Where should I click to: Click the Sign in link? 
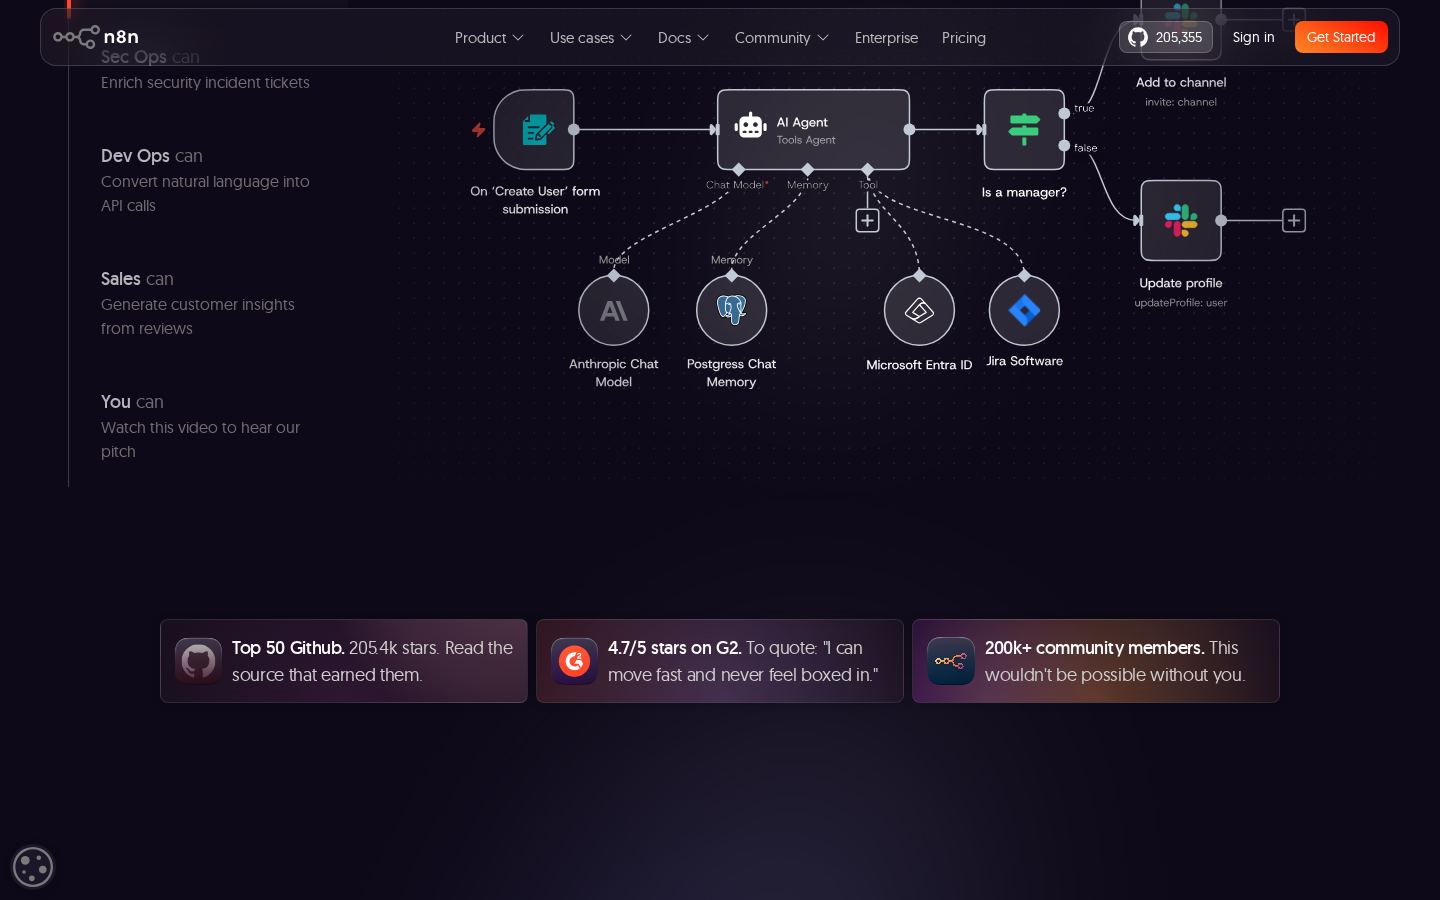(1253, 37)
